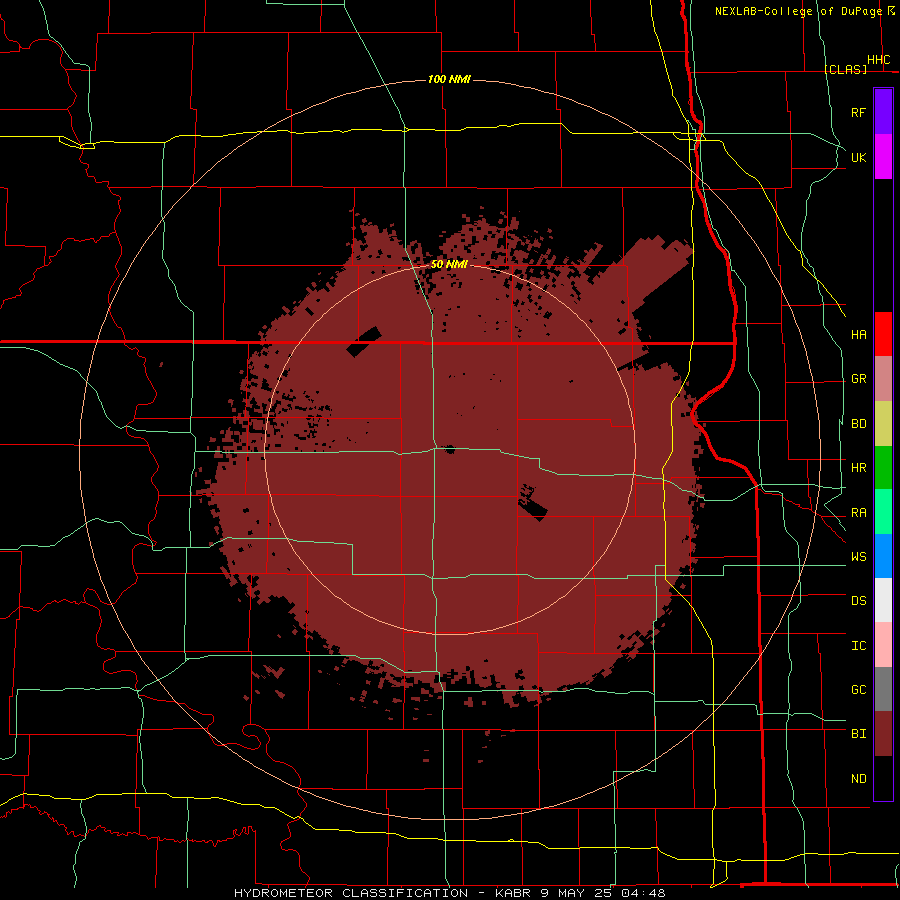Click the radar site at the echo center
Viewport: 900px width, 900px height.
[449, 449]
